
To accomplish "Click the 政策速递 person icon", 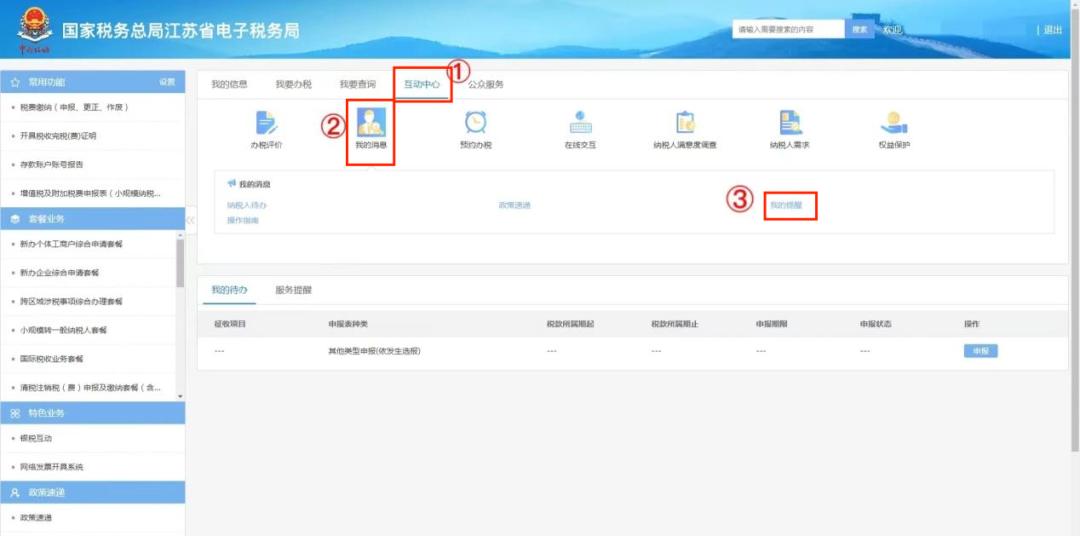I will coord(15,493).
